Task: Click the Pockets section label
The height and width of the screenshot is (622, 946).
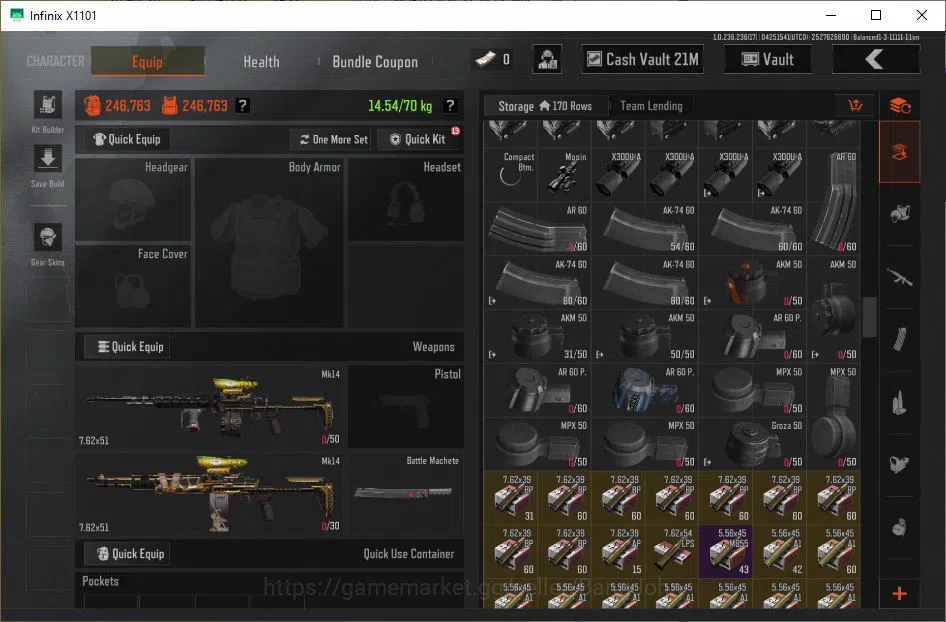Action: point(100,581)
